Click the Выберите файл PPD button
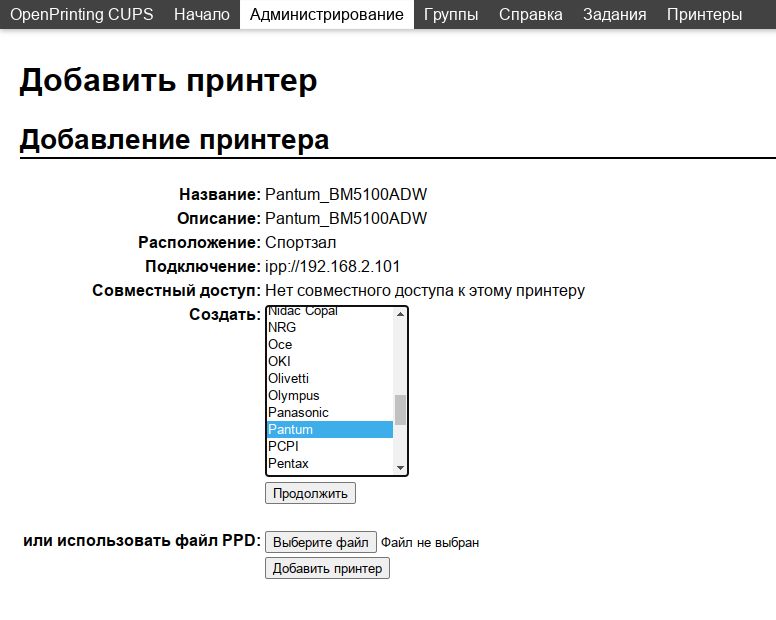This screenshot has width=776, height=620. [x=321, y=542]
